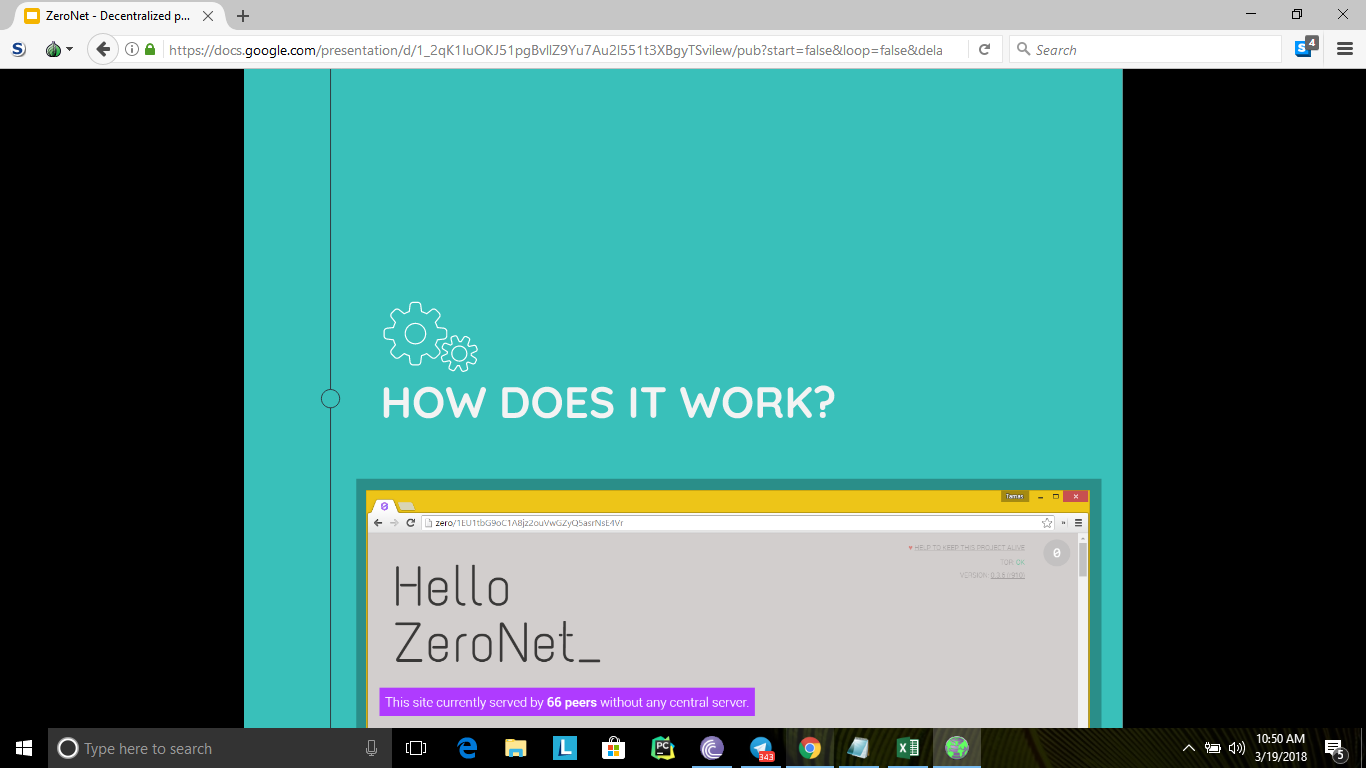Click Cortana Type here to search box

[x=218, y=748]
